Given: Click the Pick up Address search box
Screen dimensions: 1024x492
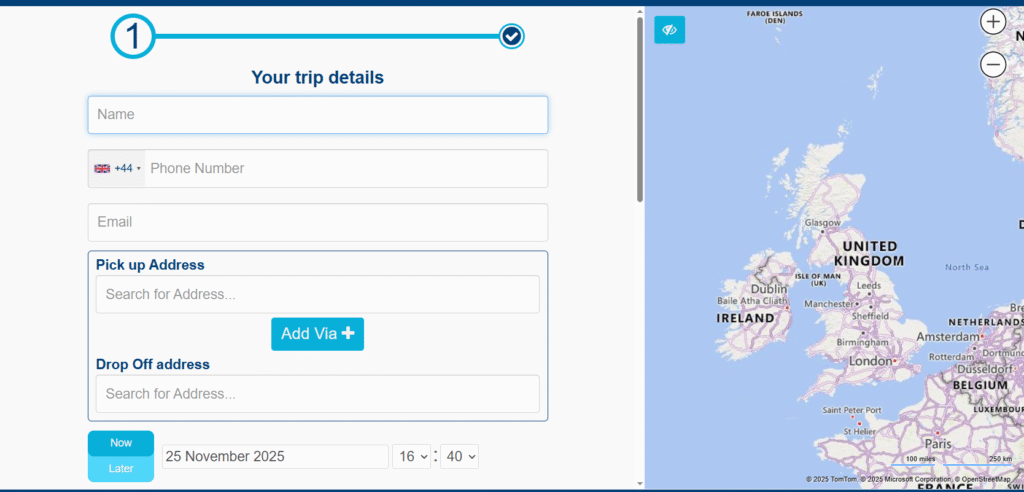Looking at the screenshot, I should (x=317, y=295).
